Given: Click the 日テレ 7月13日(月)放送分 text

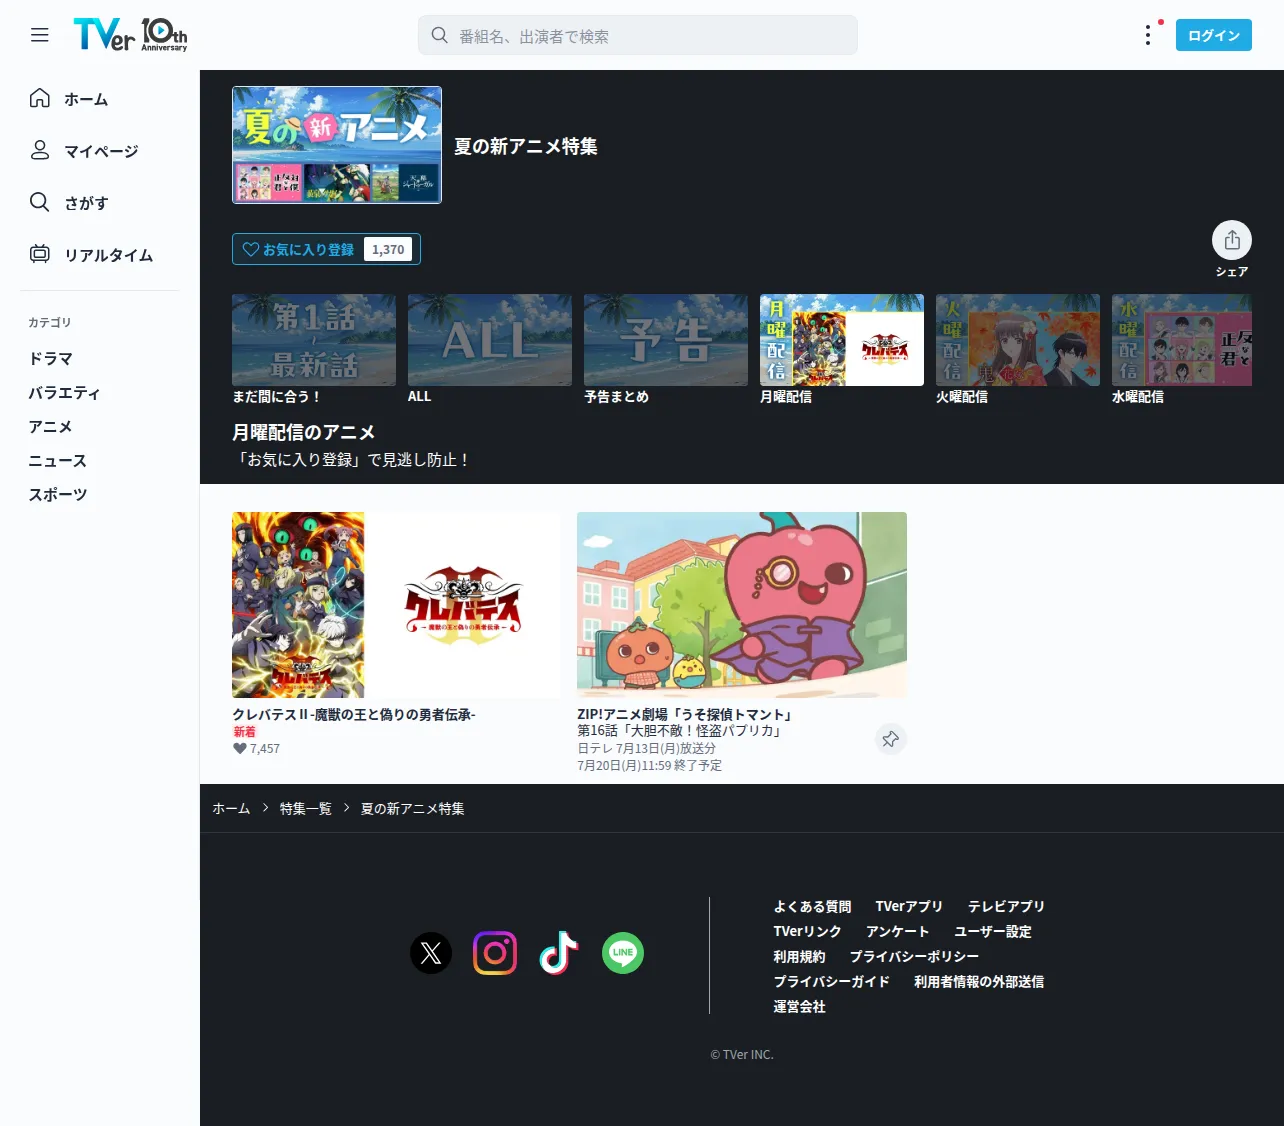Looking at the screenshot, I should click(x=646, y=748).
